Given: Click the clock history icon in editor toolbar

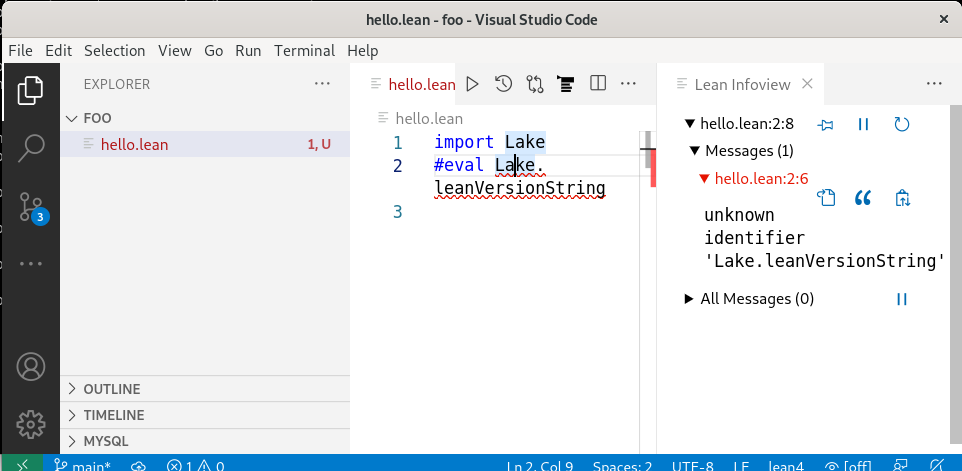Looking at the screenshot, I should [503, 84].
